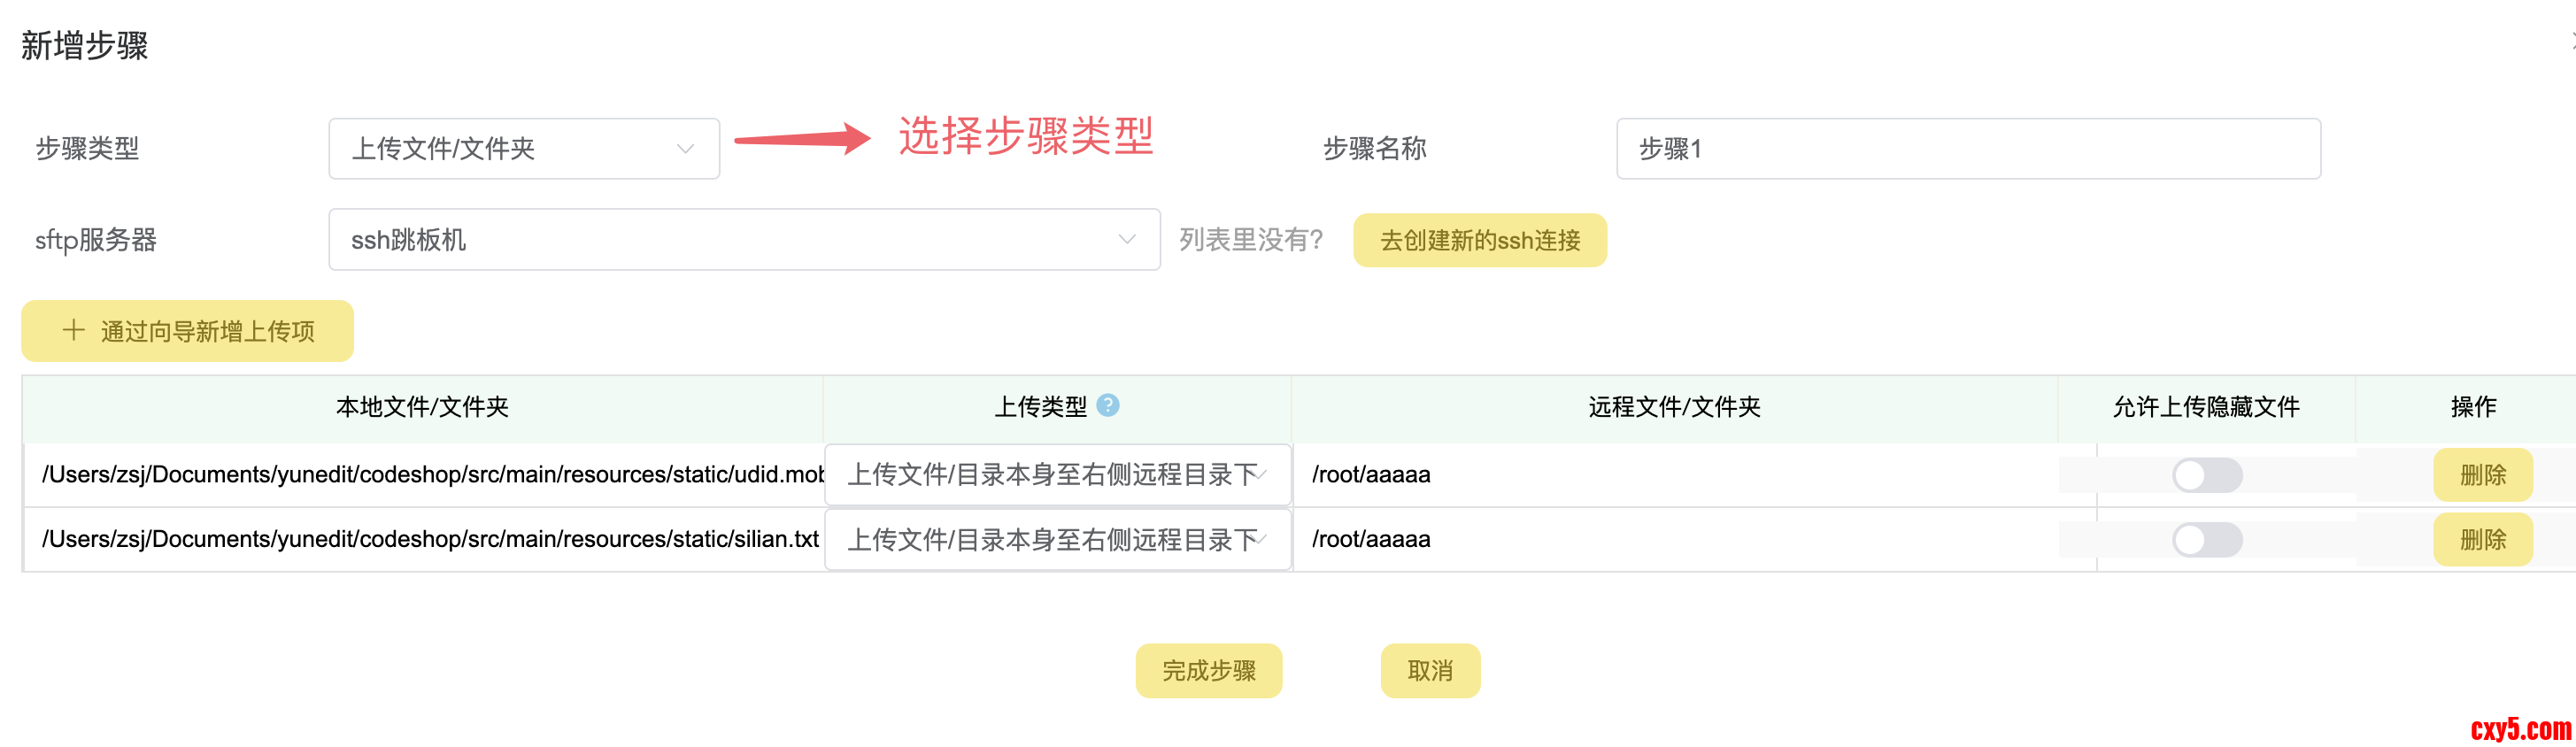Screen dimensions: 2576x747
Task: Delete the silian.txt upload row
Action: (x=2482, y=540)
